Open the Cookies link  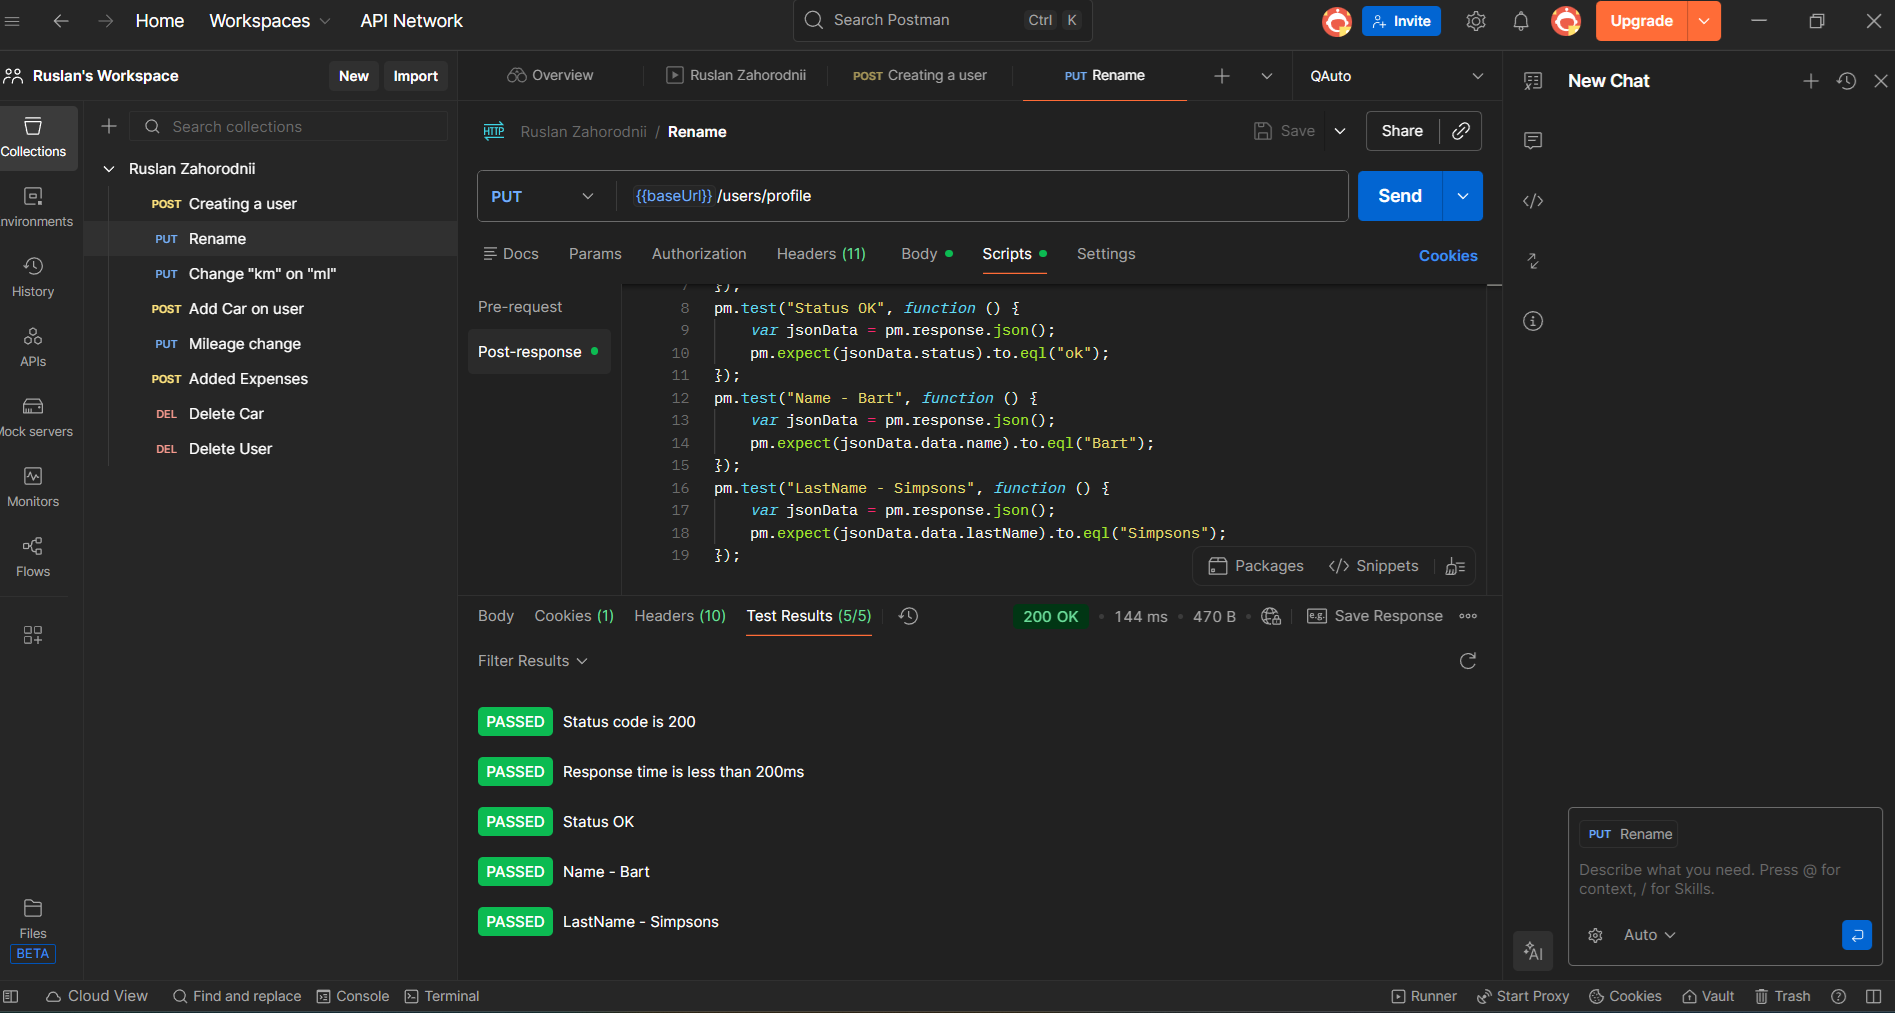[x=1447, y=256]
